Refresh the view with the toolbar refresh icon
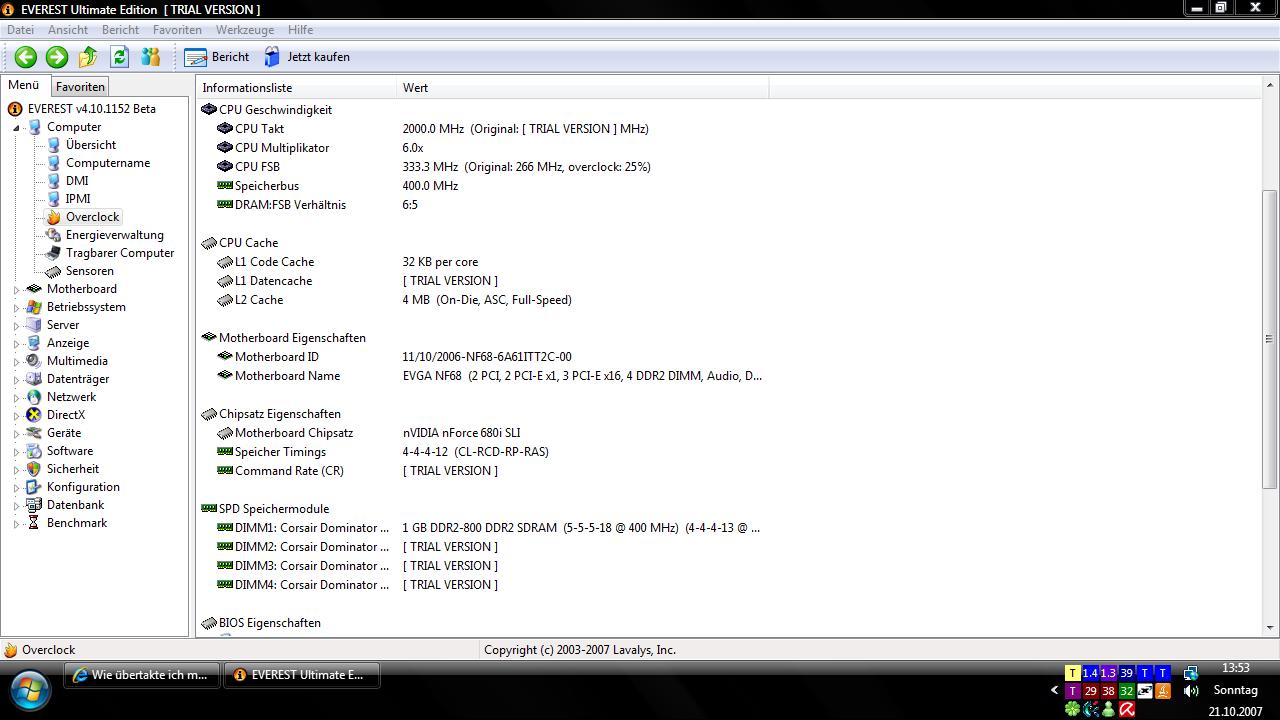Viewport: 1280px width, 720px height. [x=120, y=57]
